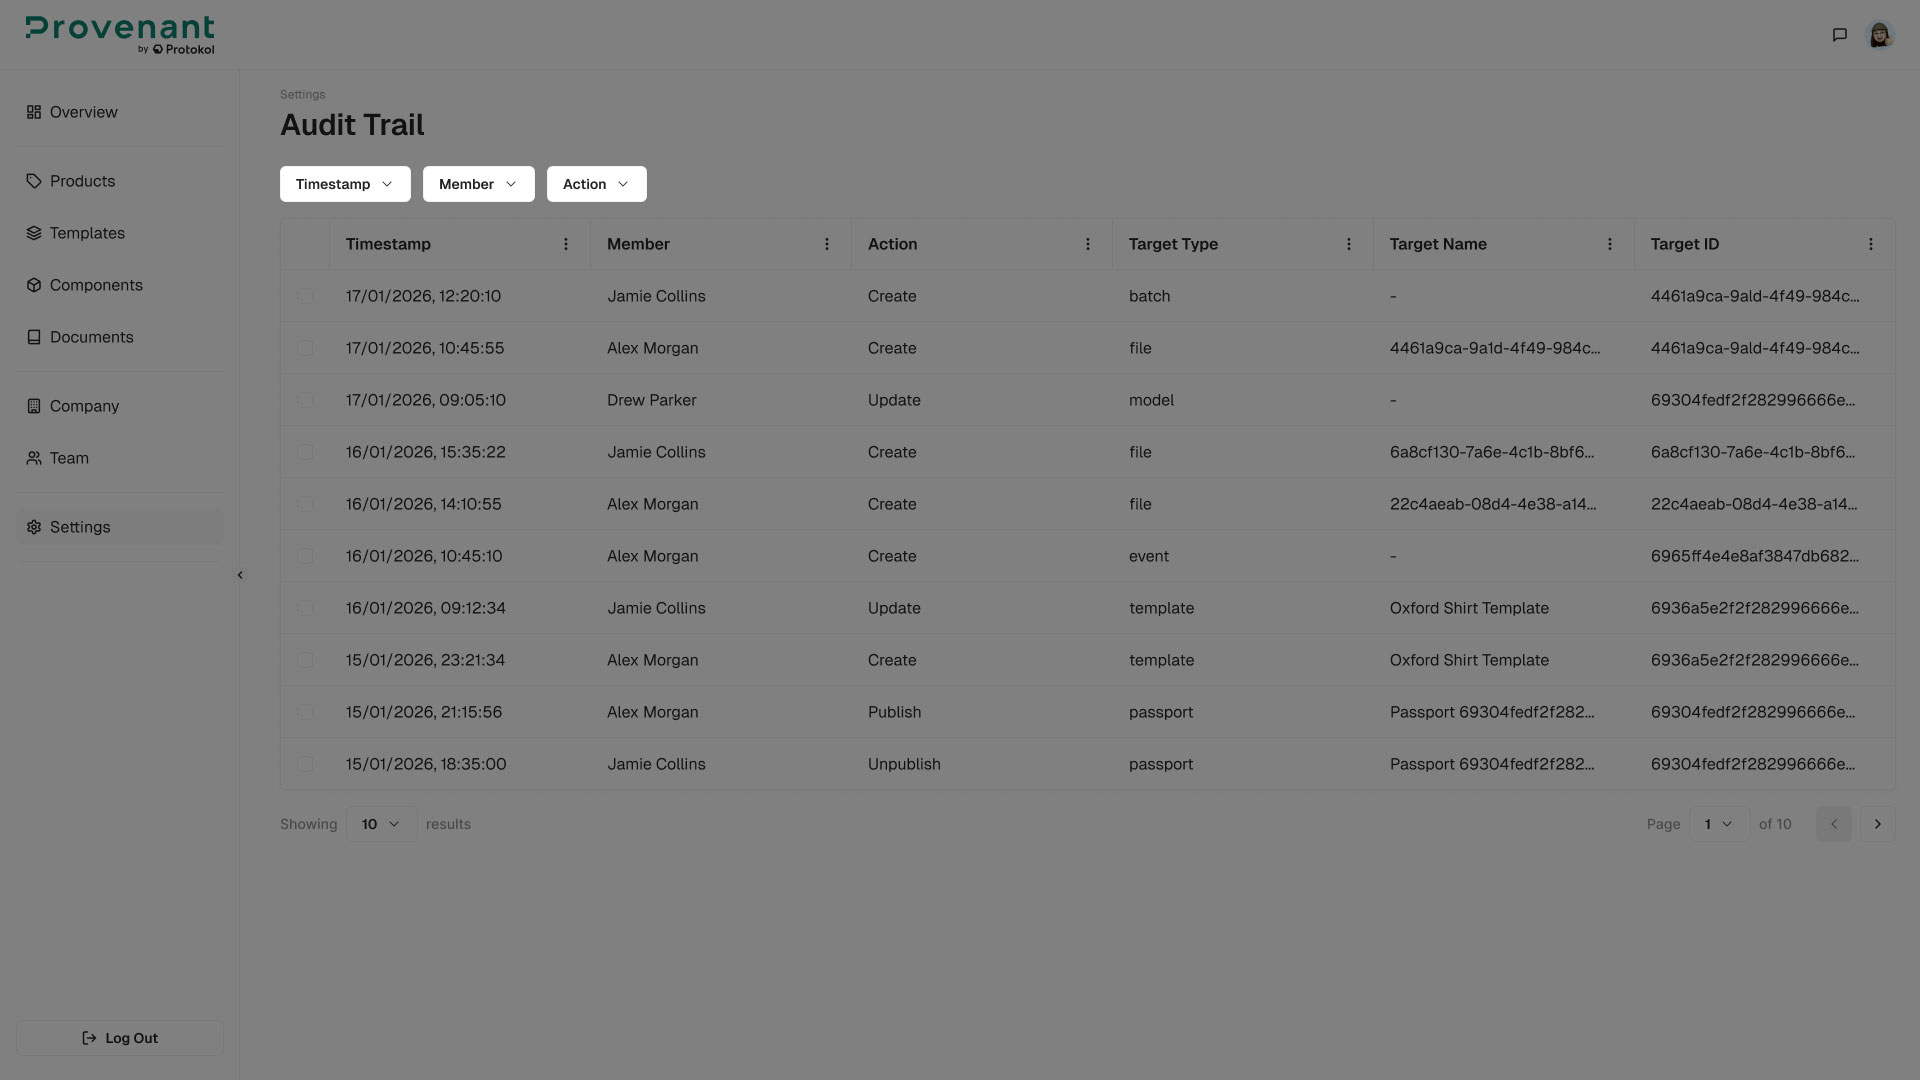Collapse the sidebar with the arrow handle

pyautogui.click(x=240, y=575)
